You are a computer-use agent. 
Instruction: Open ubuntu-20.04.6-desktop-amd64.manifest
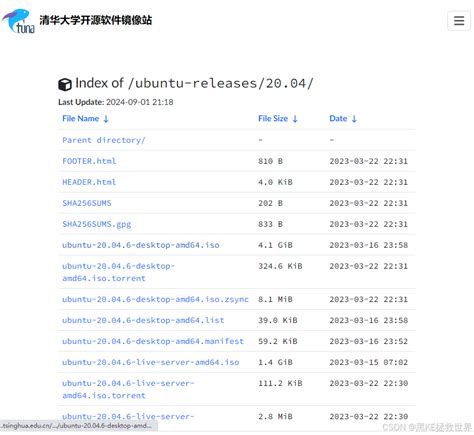pyautogui.click(x=153, y=341)
